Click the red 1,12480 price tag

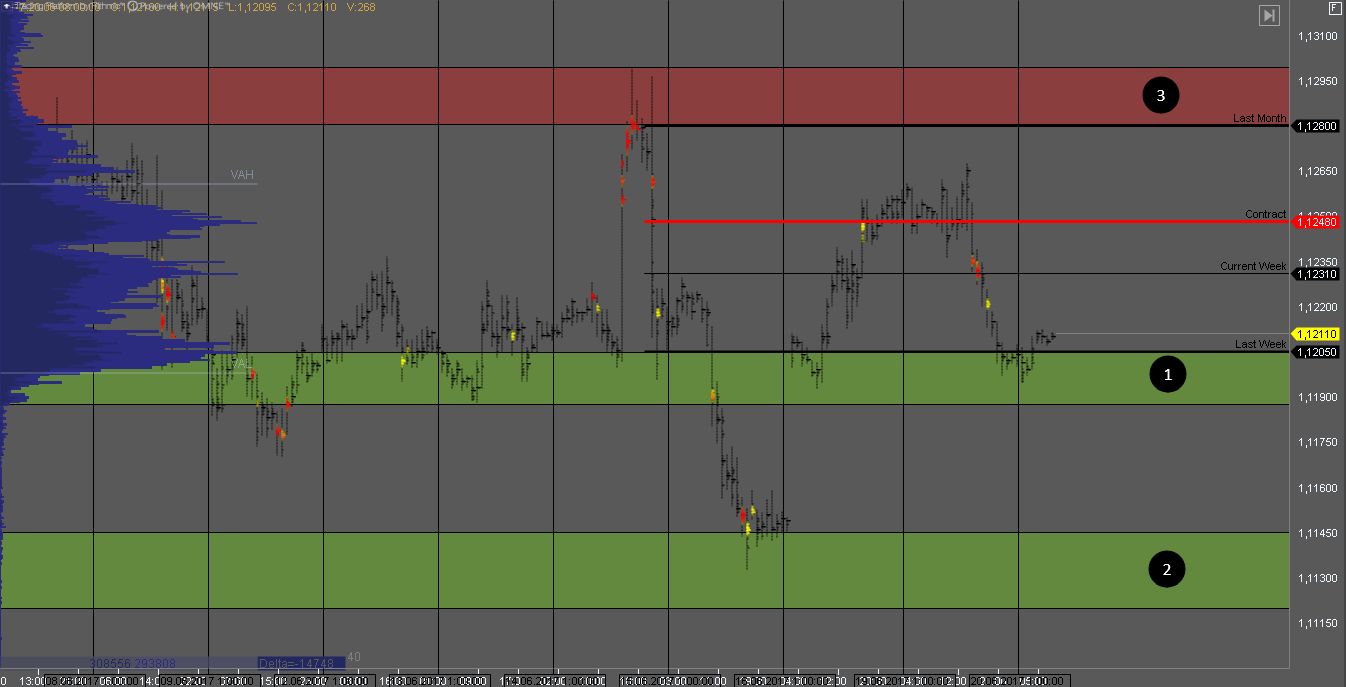pyautogui.click(x=1316, y=222)
